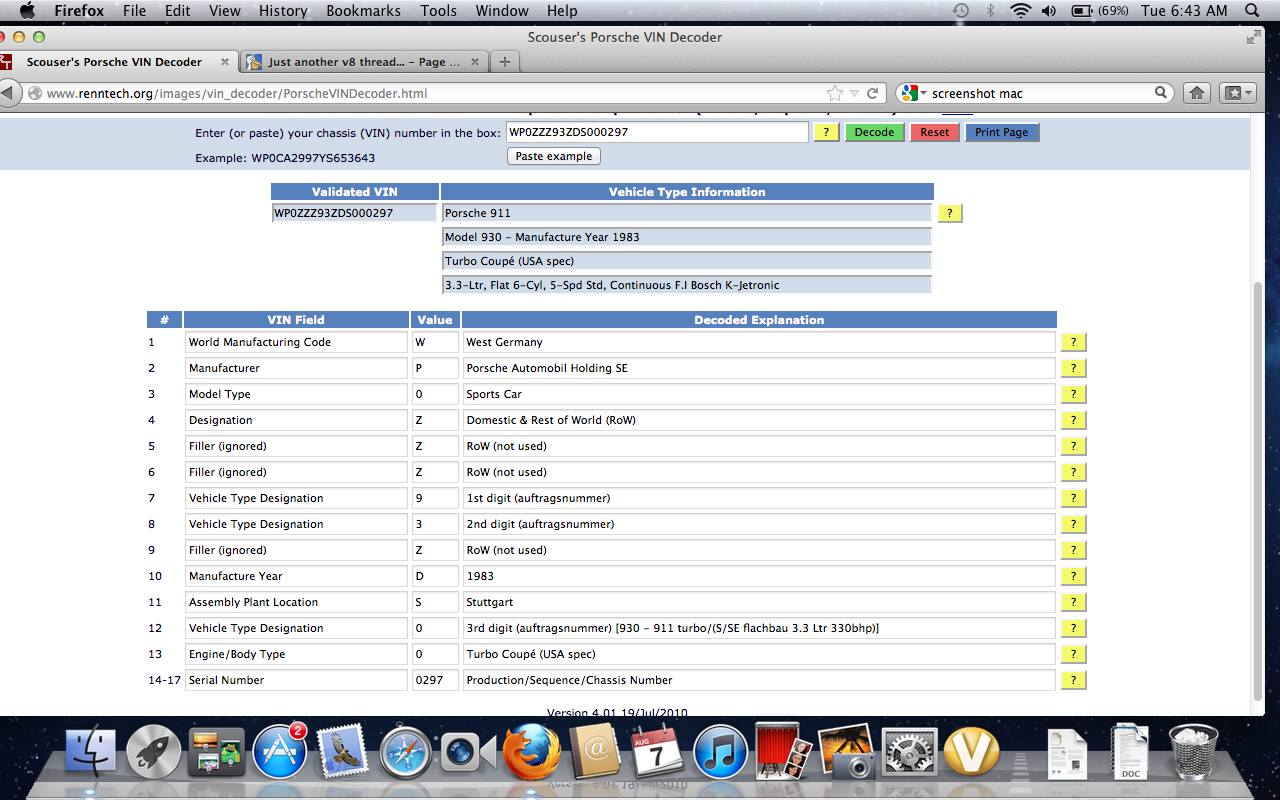The image size is (1280, 800).
Task: Open iPhoto in the dock
Action: (x=846, y=752)
